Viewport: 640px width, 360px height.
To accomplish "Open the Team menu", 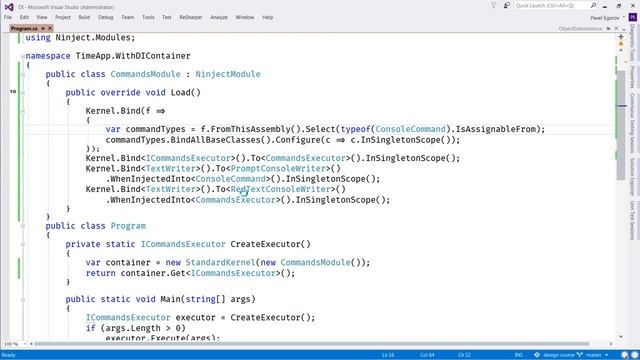I will (x=127, y=18).
